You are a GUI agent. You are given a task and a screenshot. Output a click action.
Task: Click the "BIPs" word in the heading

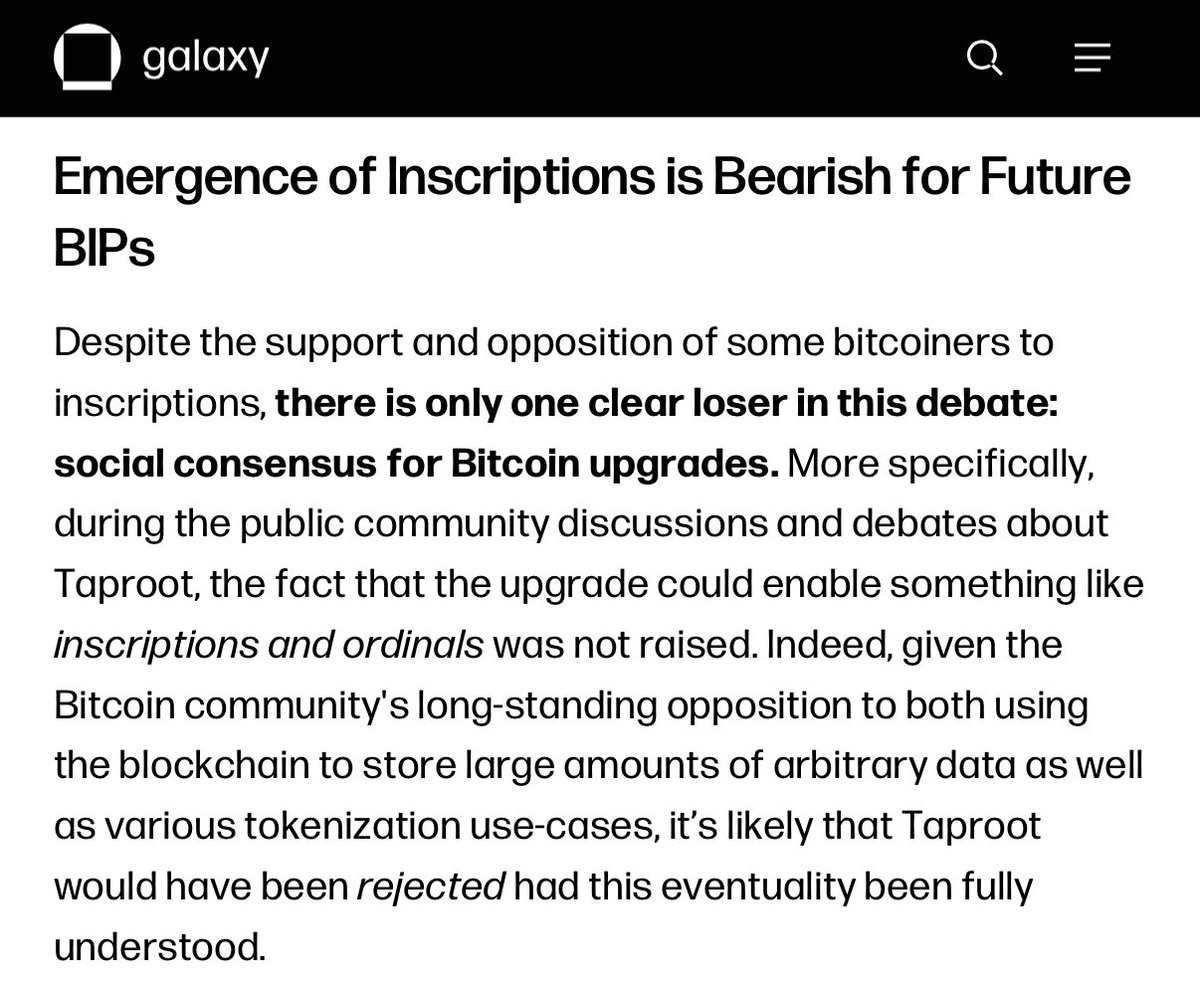click(x=104, y=246)
